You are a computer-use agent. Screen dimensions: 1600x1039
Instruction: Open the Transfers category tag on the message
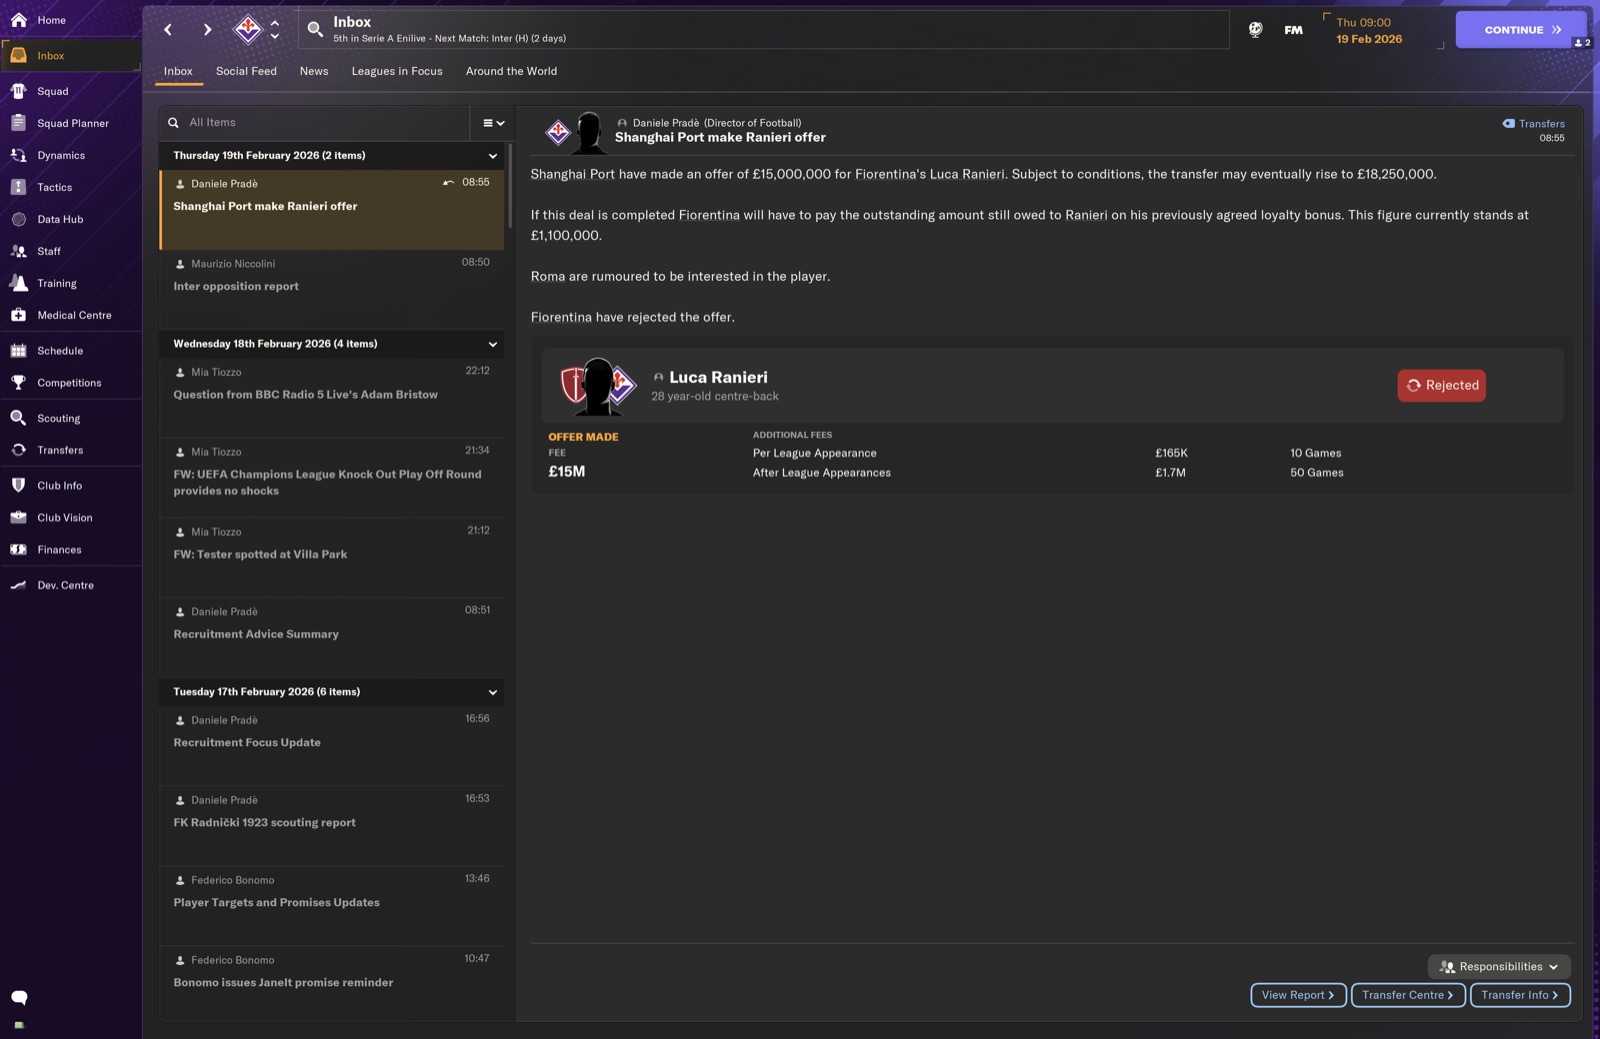(x=1534, y=124)
